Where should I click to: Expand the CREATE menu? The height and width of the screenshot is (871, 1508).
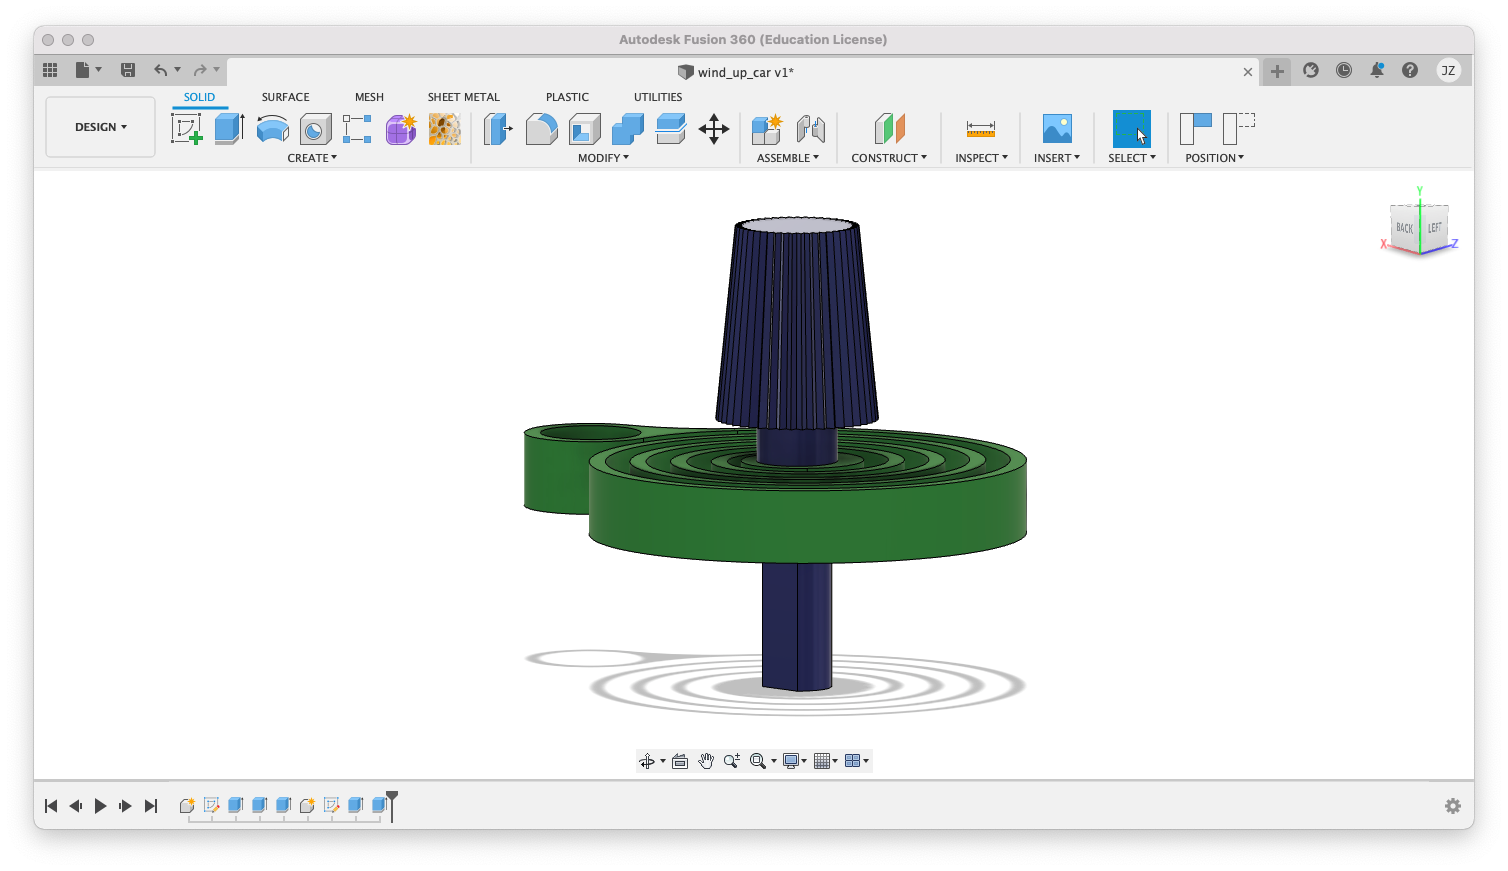pyautogui.click(x=312, y=158)
